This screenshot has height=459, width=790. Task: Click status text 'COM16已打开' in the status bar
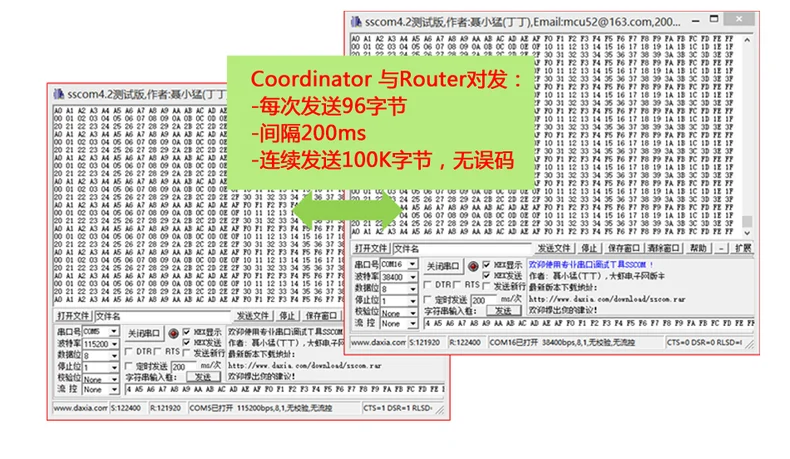pyautogui.click(x=512, y=343)
